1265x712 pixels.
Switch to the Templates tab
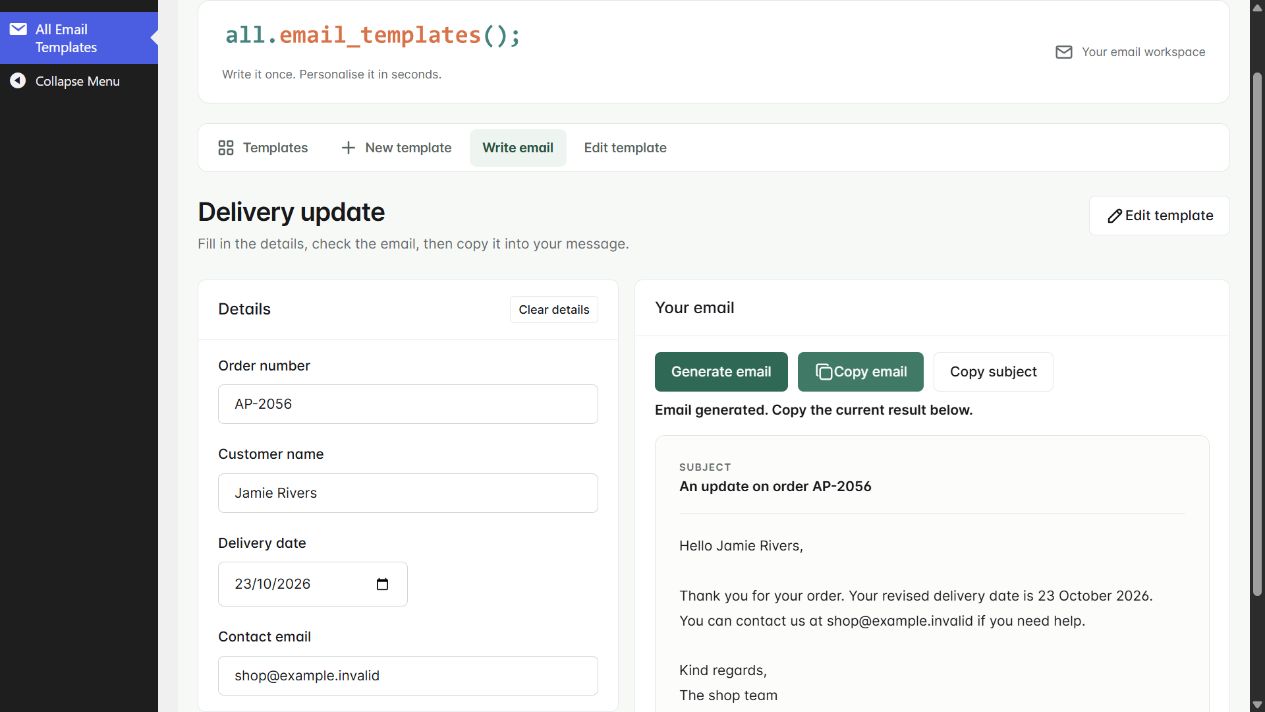point(263,147)
